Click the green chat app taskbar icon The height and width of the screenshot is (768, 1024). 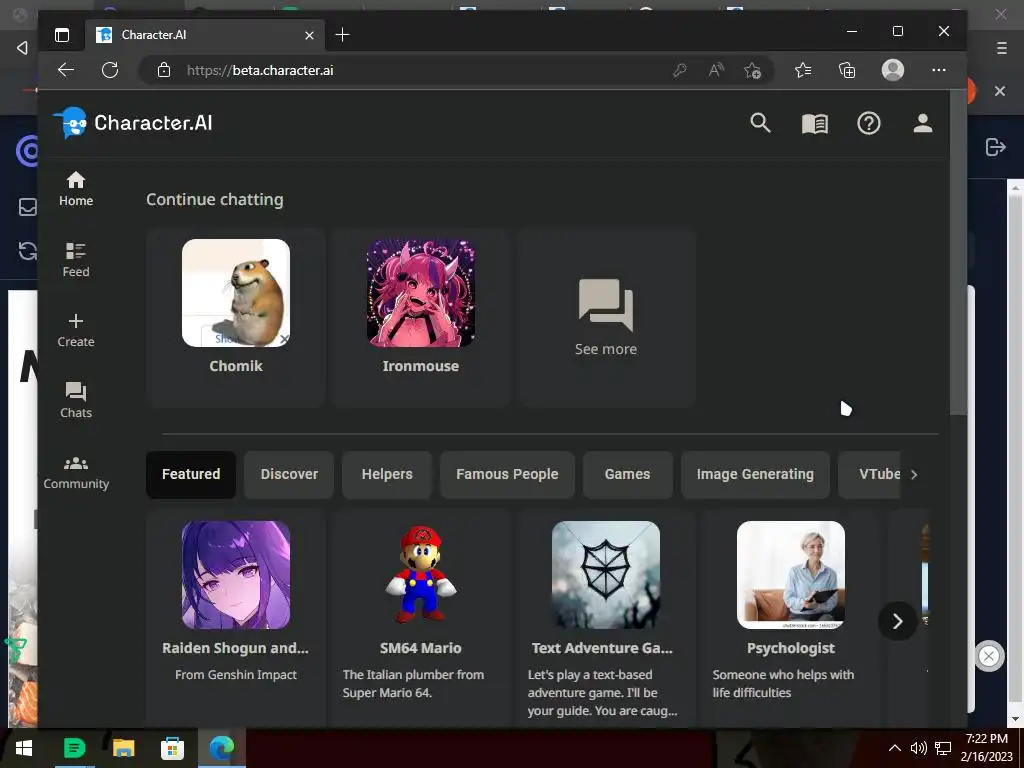point(74,748)
